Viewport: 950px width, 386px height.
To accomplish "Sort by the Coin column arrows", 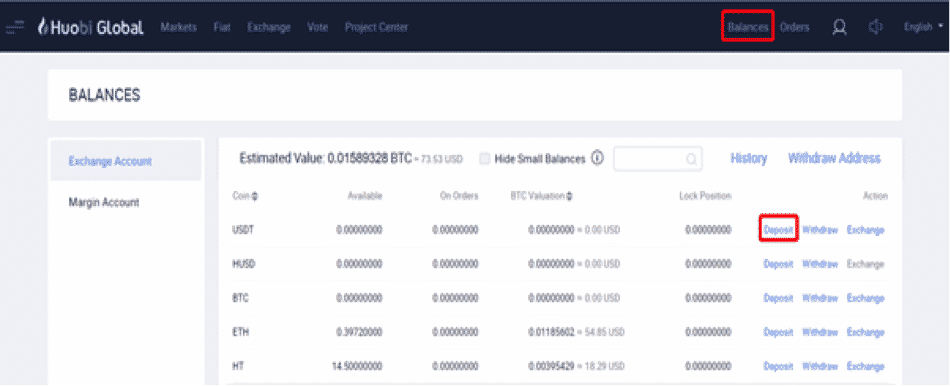I will click(x=254, y=196).
